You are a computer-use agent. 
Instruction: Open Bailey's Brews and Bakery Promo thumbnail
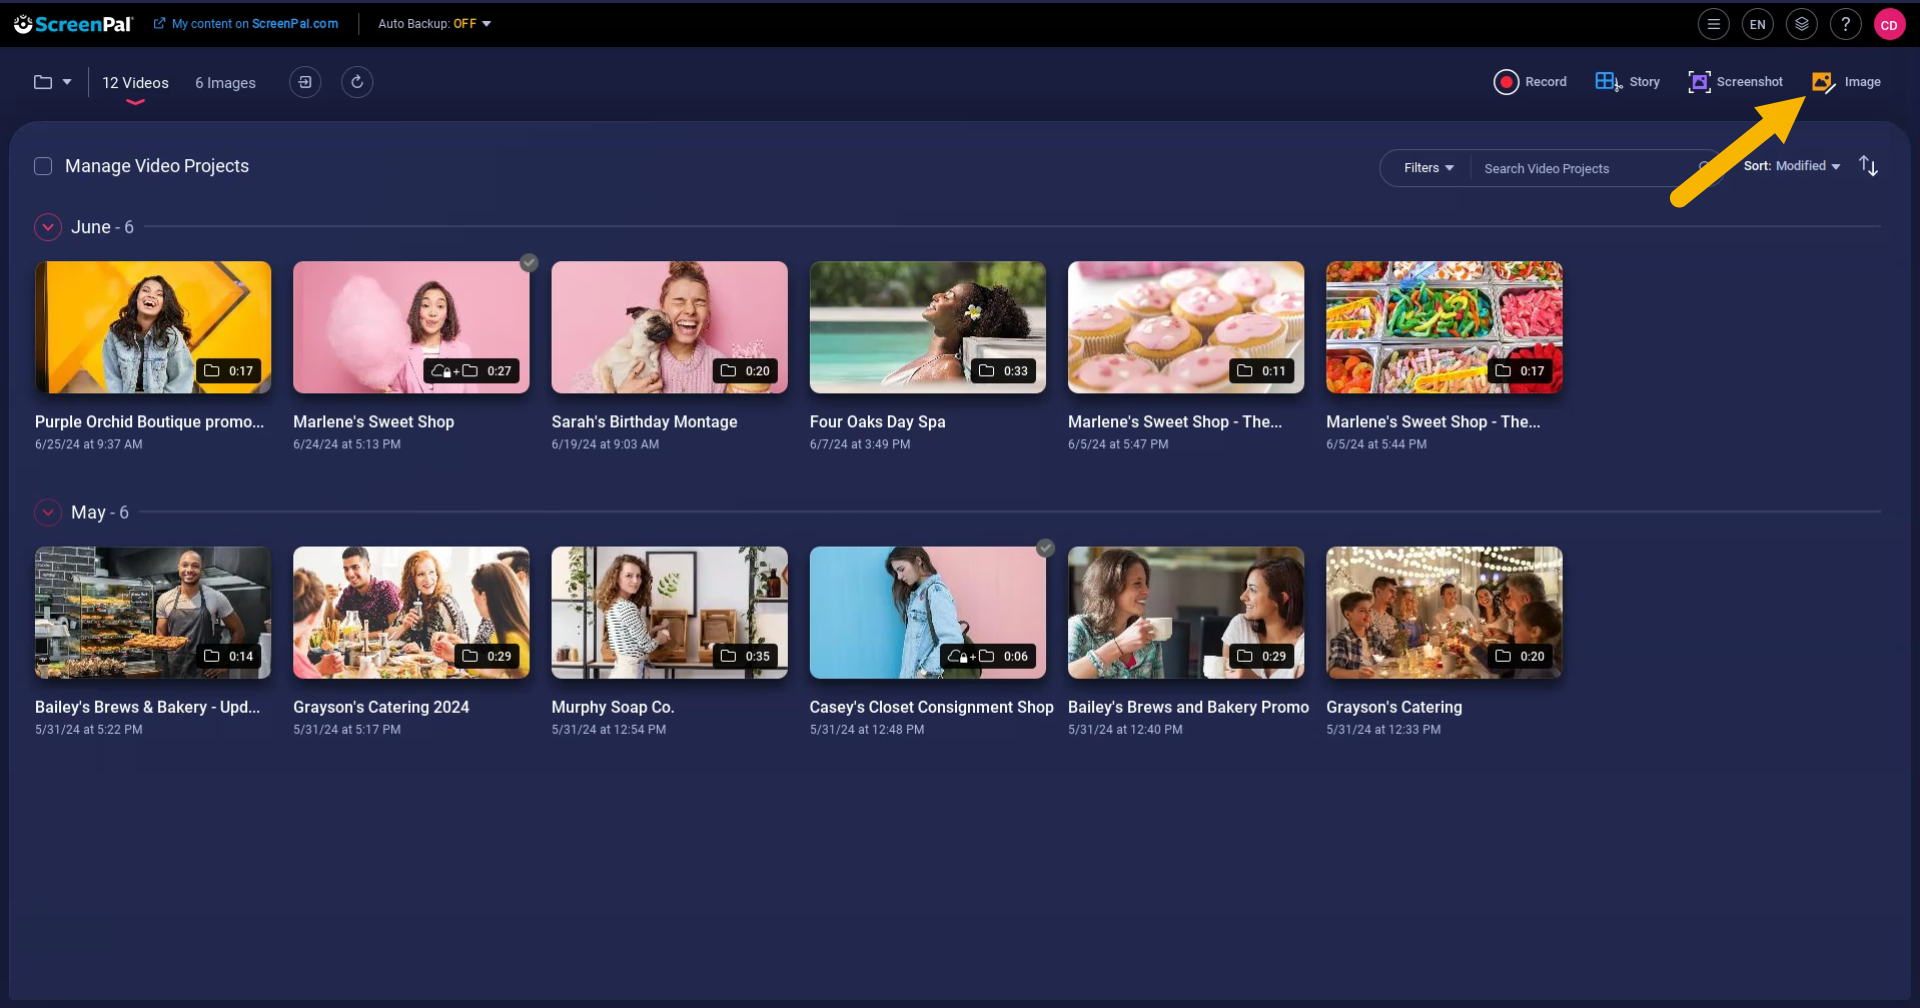click(1186, 612)
